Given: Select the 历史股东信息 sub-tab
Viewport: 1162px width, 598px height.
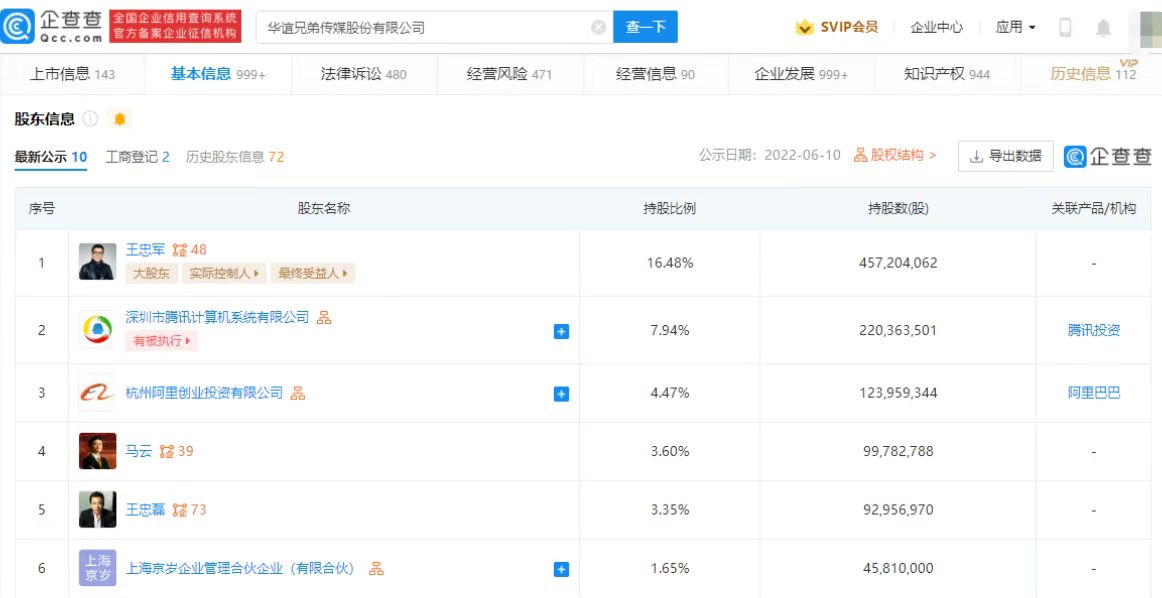Looking at the screenshot, I should point(234,157).
